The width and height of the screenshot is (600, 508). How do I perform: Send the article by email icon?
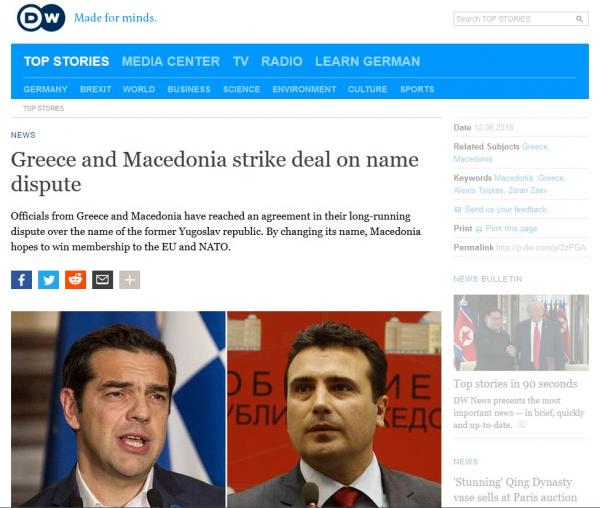[103, 280]
